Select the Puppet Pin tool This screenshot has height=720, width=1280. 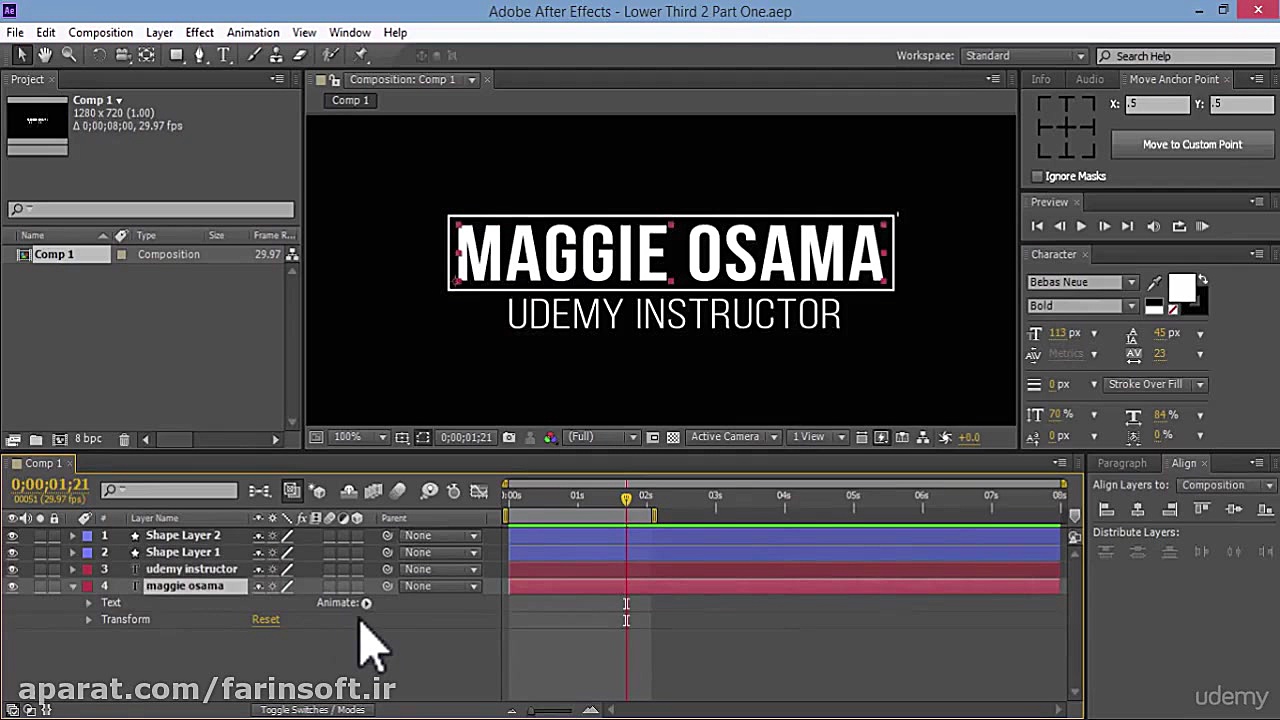pos(361,55)
